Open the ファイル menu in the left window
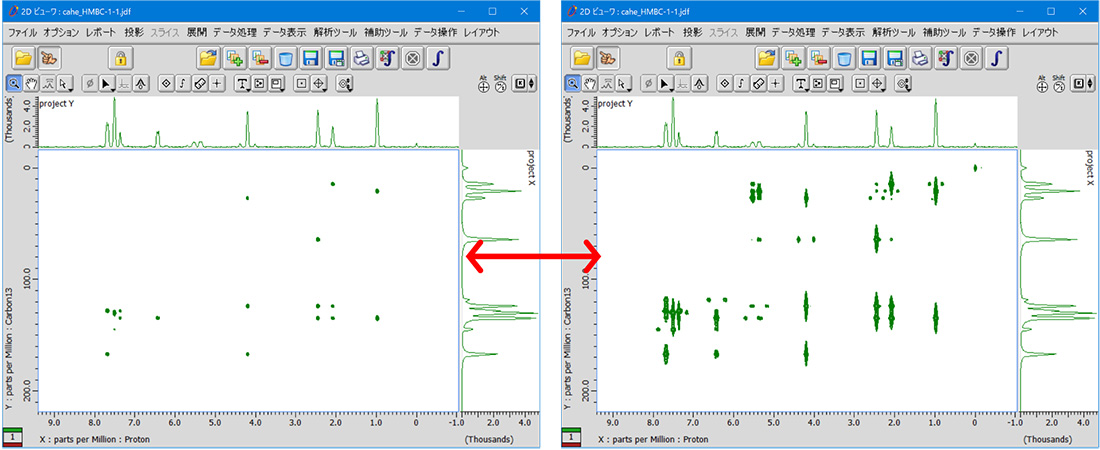 click(x=23, y=33)
